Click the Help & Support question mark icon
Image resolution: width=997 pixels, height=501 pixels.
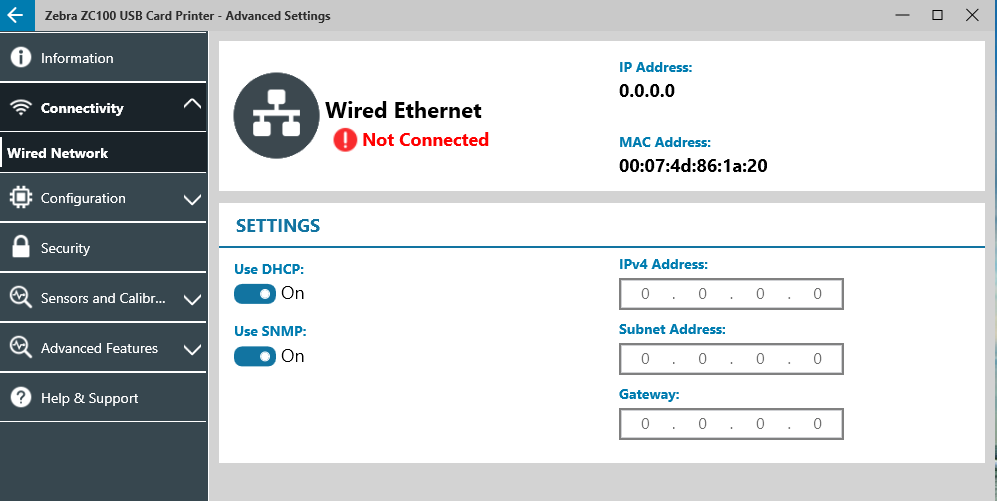pos(21,397)
